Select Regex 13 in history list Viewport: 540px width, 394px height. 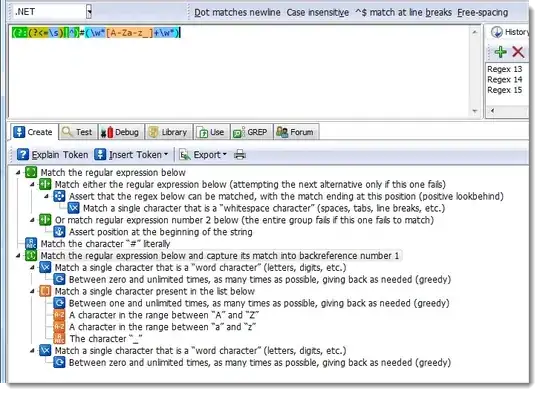[505, 69]
